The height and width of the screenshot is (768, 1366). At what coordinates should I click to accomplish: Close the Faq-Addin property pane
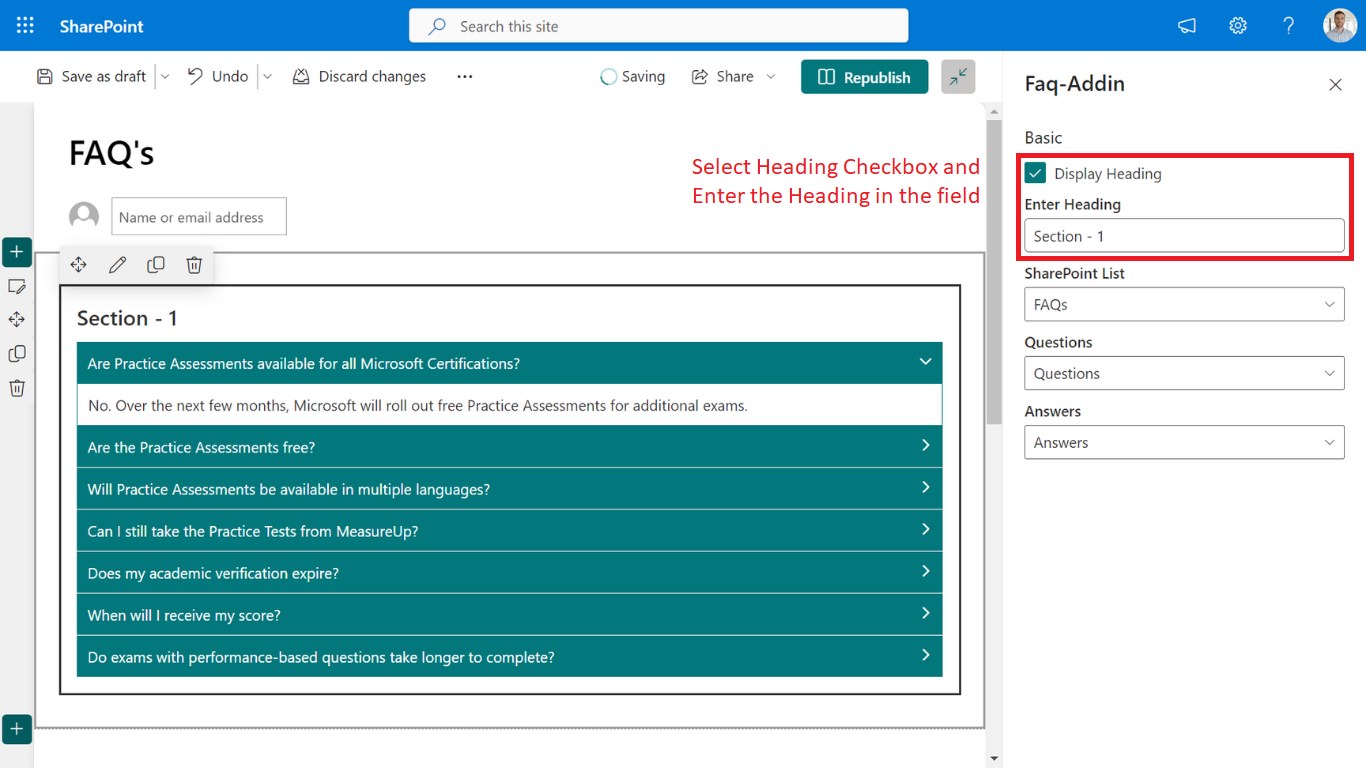coord(1335,85)
